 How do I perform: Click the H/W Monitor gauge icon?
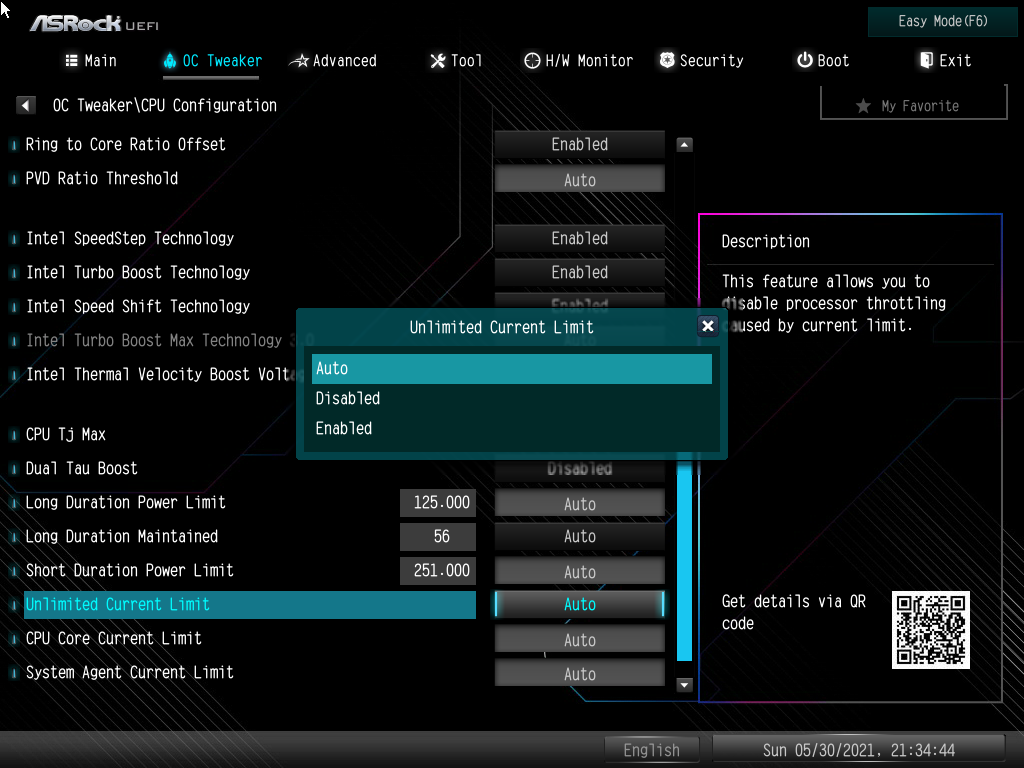point(532,61)
